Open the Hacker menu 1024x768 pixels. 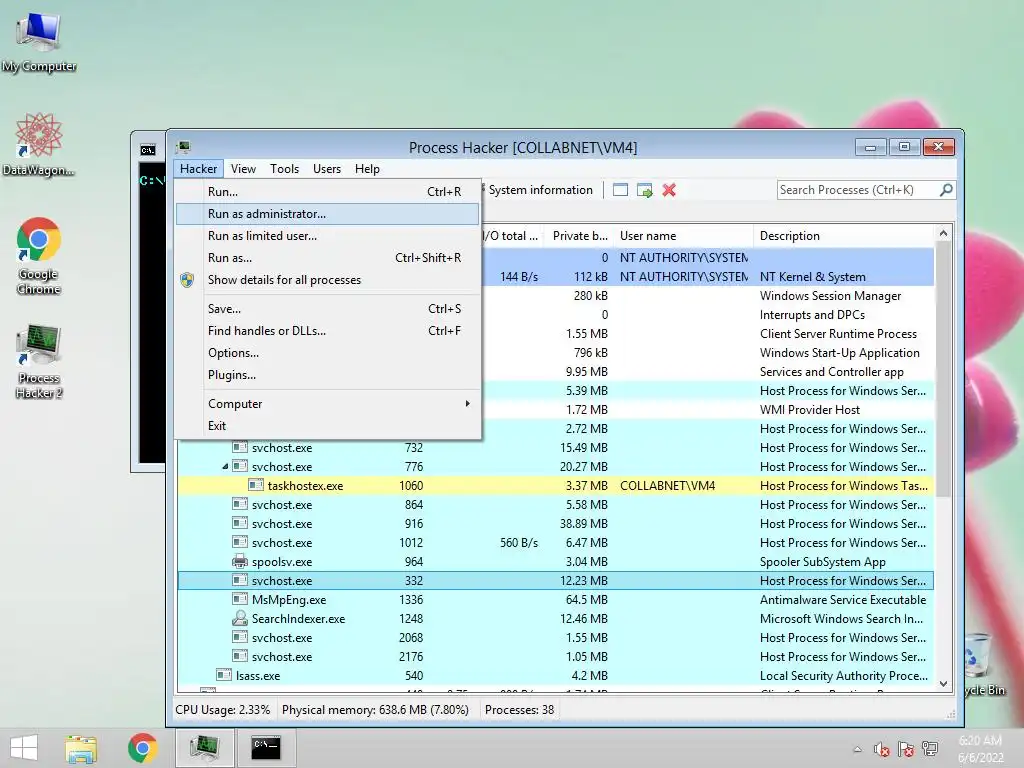[199, 168]
